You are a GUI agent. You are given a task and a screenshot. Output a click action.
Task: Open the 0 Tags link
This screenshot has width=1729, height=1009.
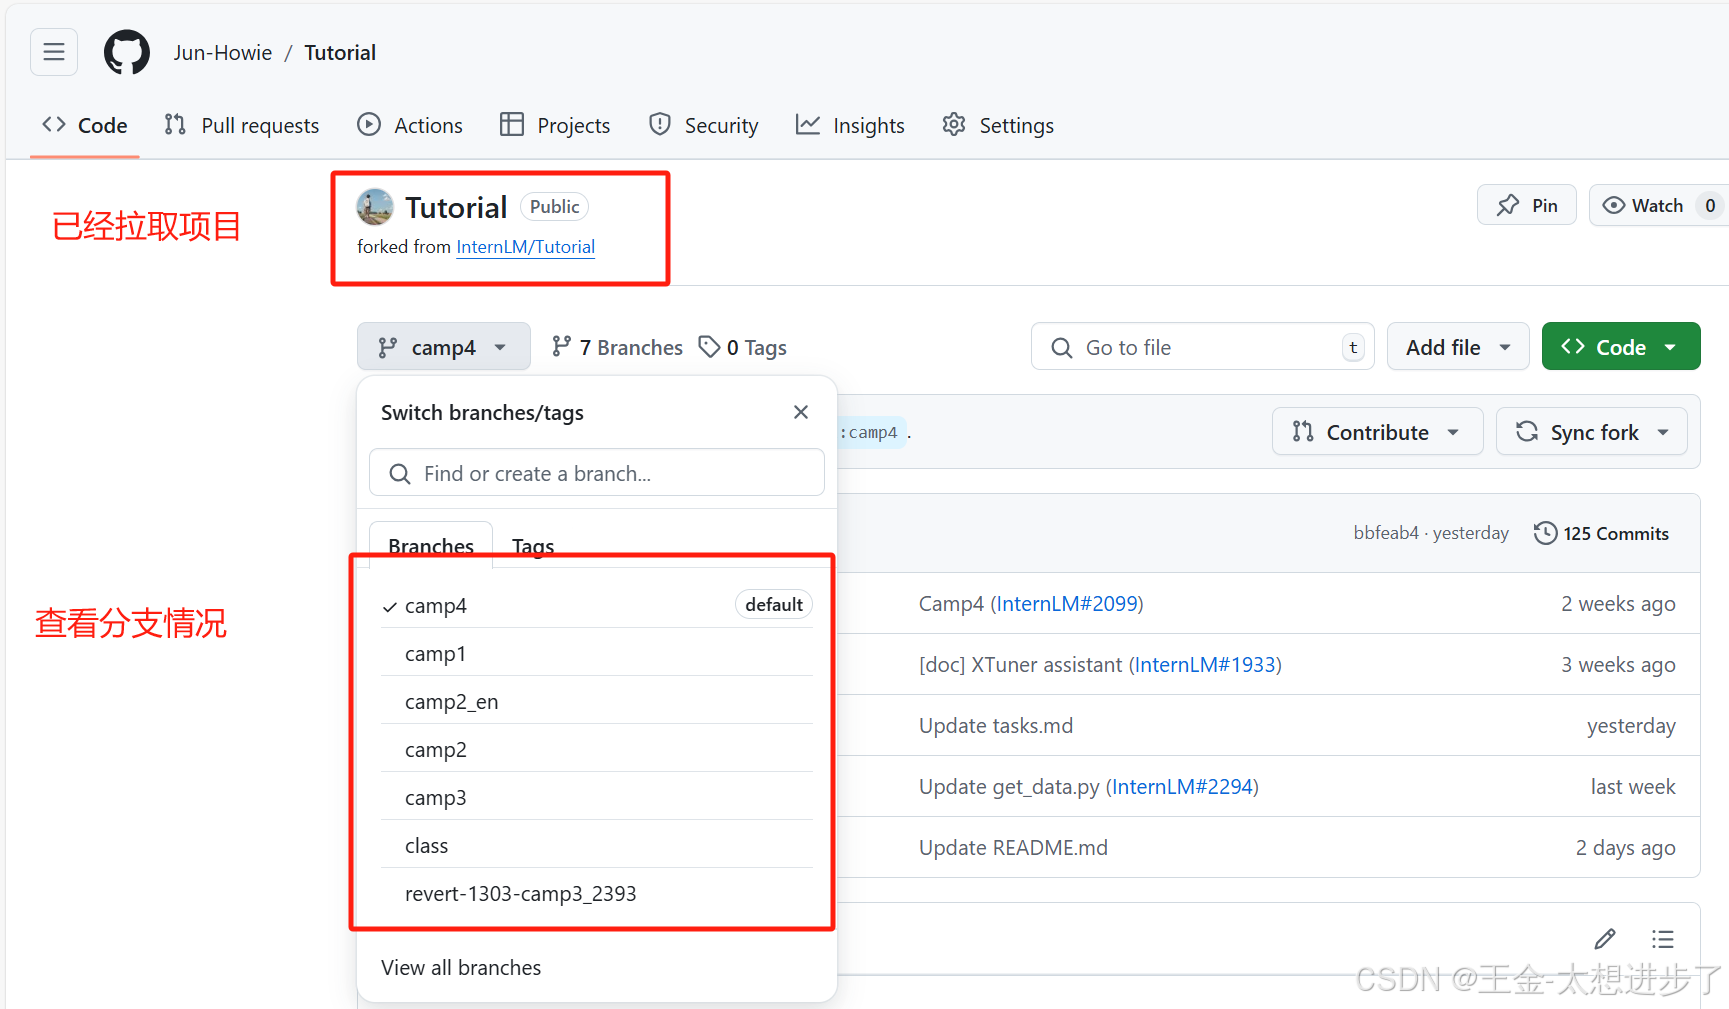[742, 347]
